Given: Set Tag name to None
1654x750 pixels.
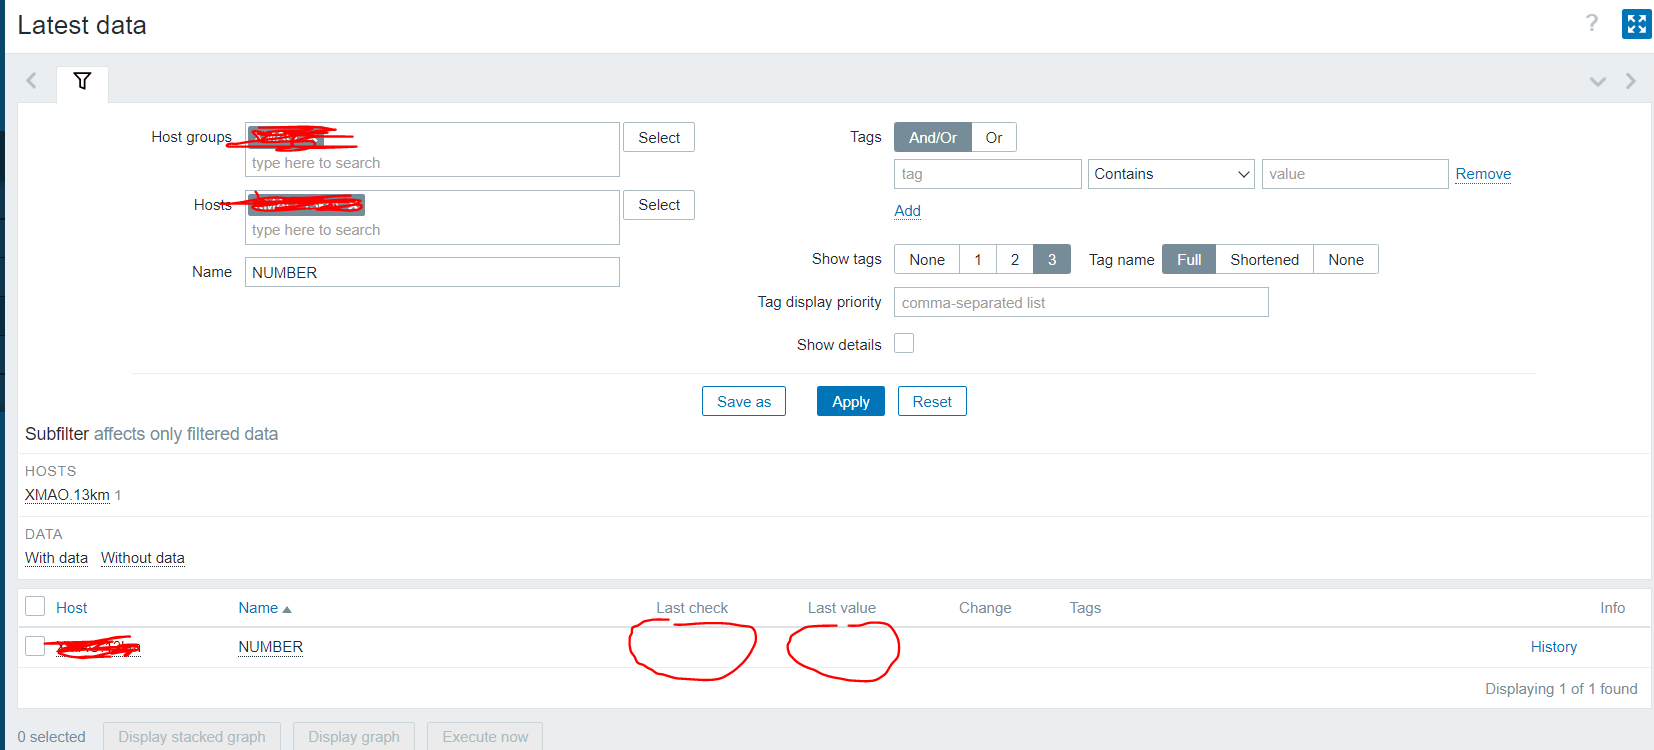Looking at the screenshot, I should 1346,260.
